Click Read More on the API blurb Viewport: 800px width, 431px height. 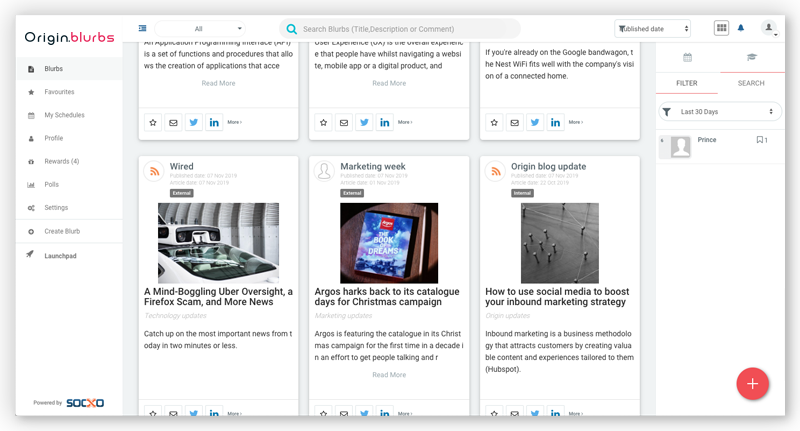point(218,83)
